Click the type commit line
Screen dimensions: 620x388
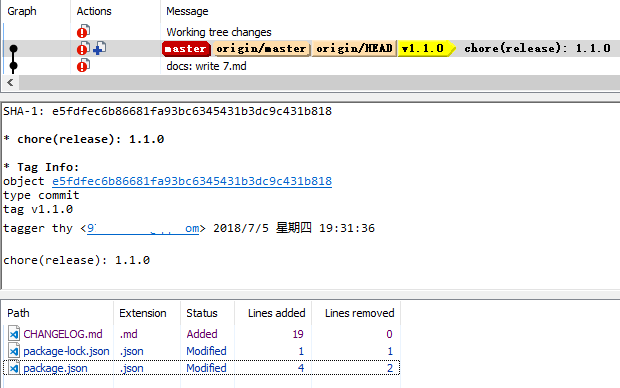point(41,195)
